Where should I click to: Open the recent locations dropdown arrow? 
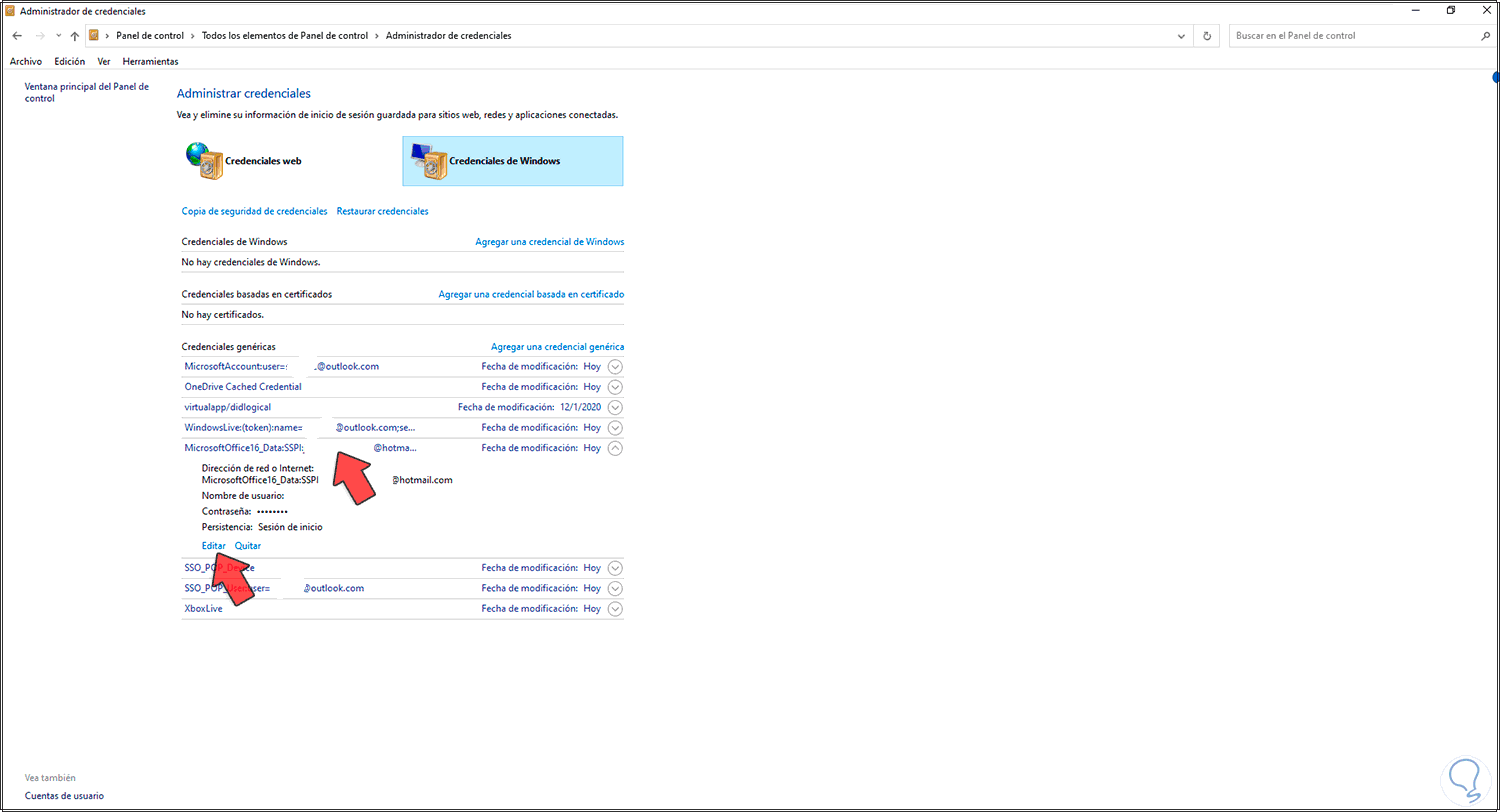coord(58,36)
